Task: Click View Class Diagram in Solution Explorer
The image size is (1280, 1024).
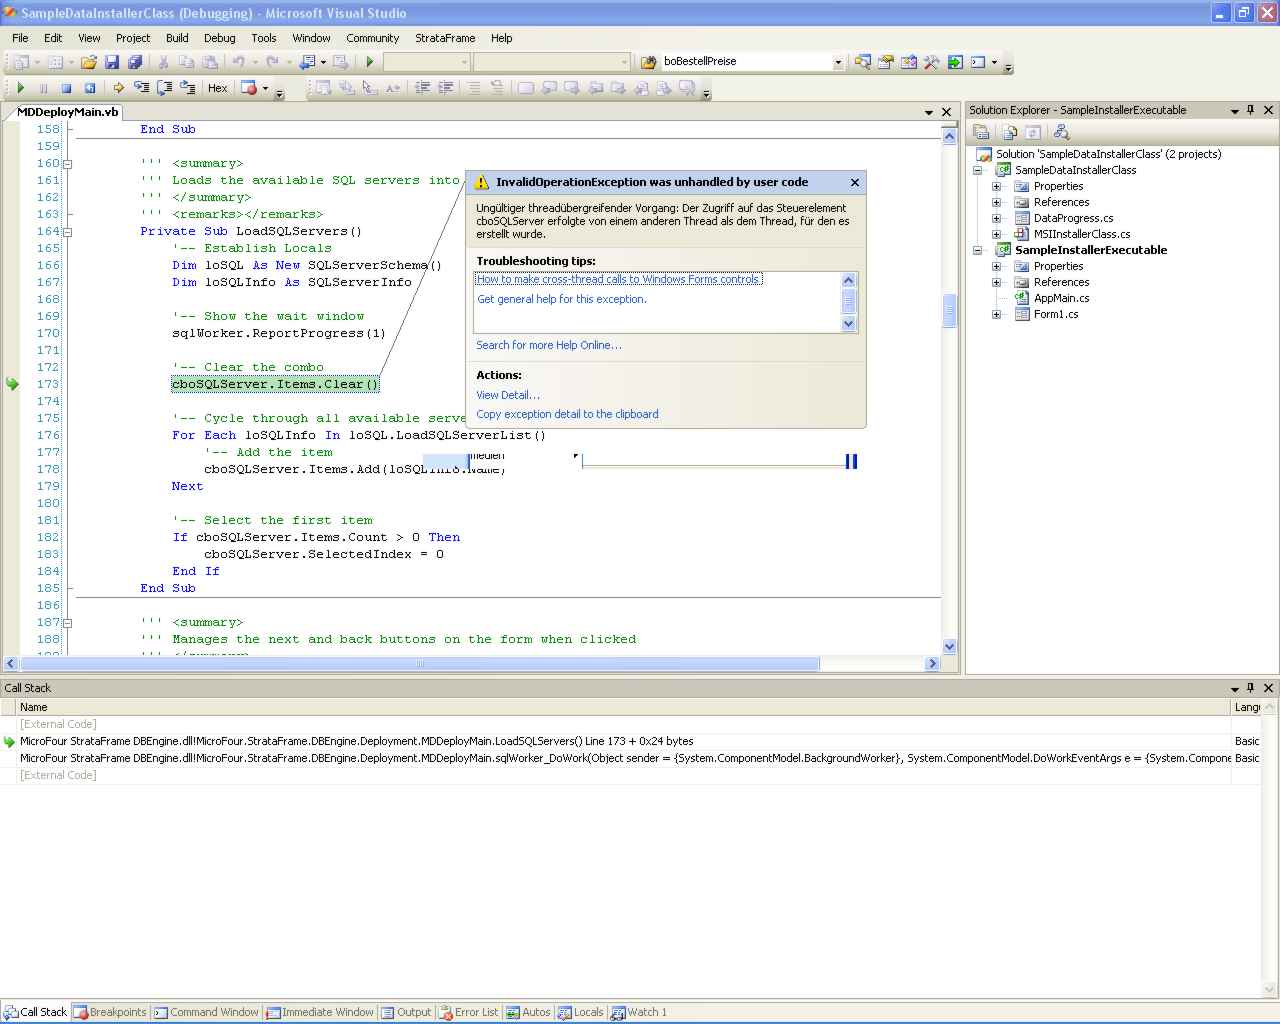Action: pos(1061,132)
